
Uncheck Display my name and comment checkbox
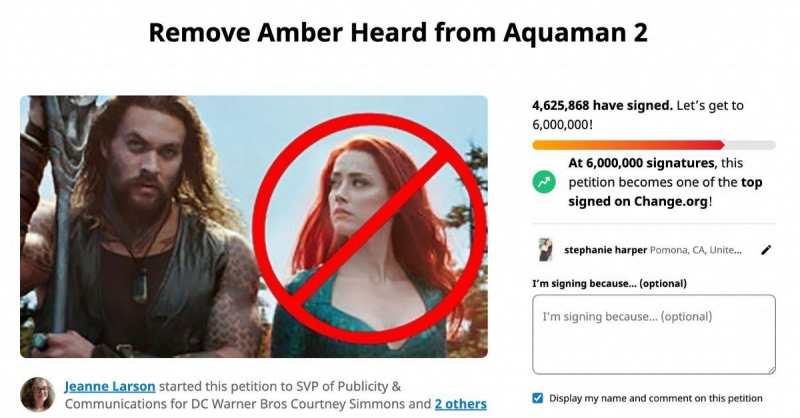[x=538, y=398]
